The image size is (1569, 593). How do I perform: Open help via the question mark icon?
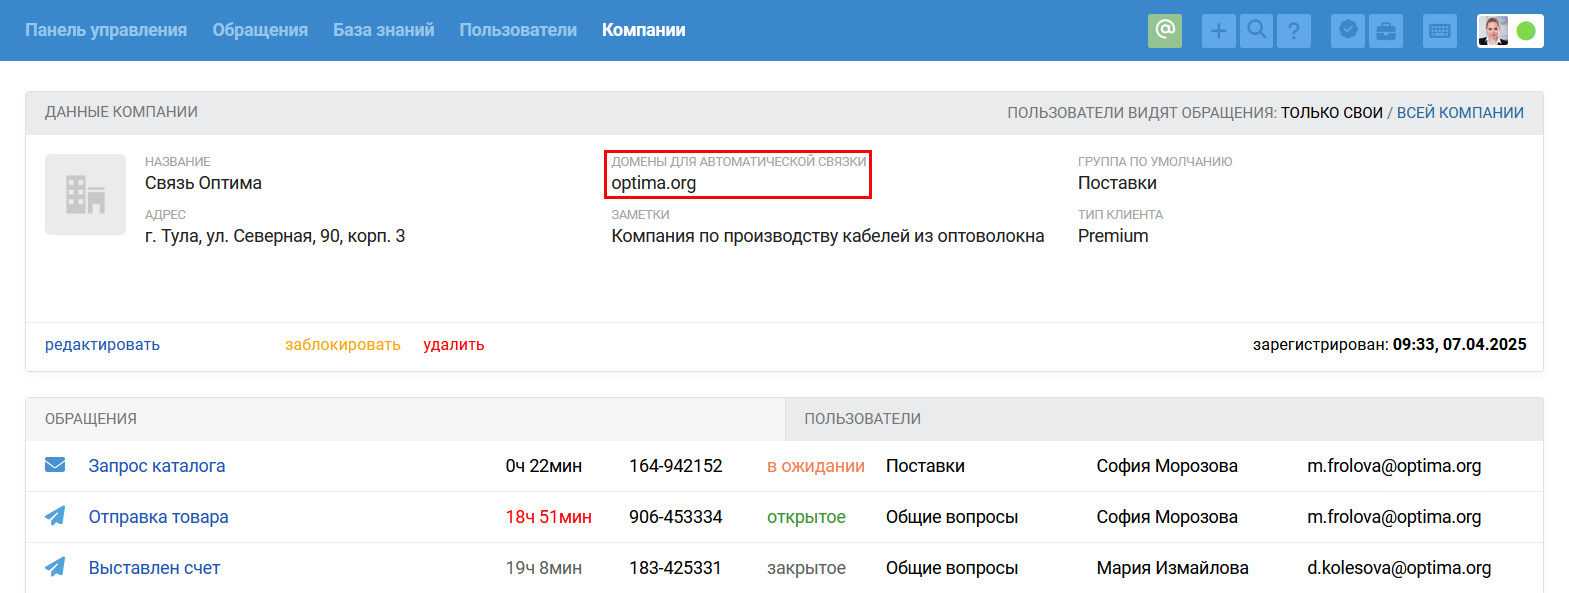1293,31
